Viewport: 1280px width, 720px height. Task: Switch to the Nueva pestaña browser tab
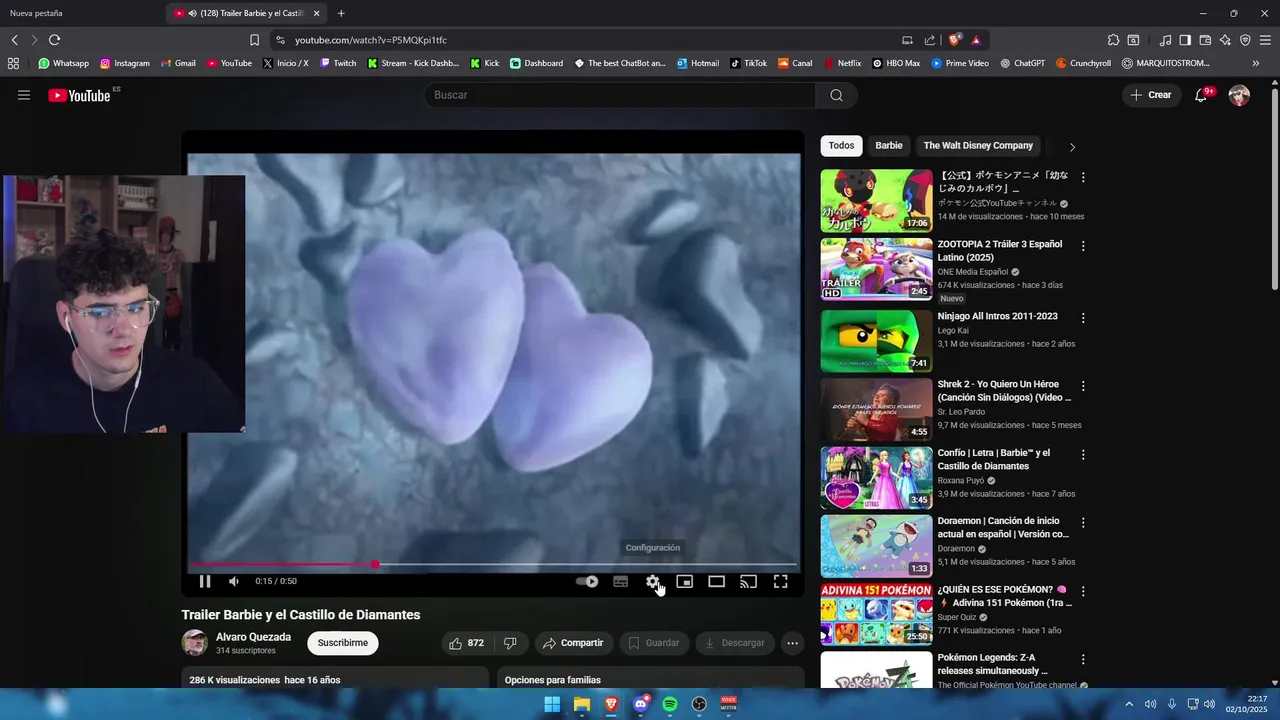tap(36, 13)
